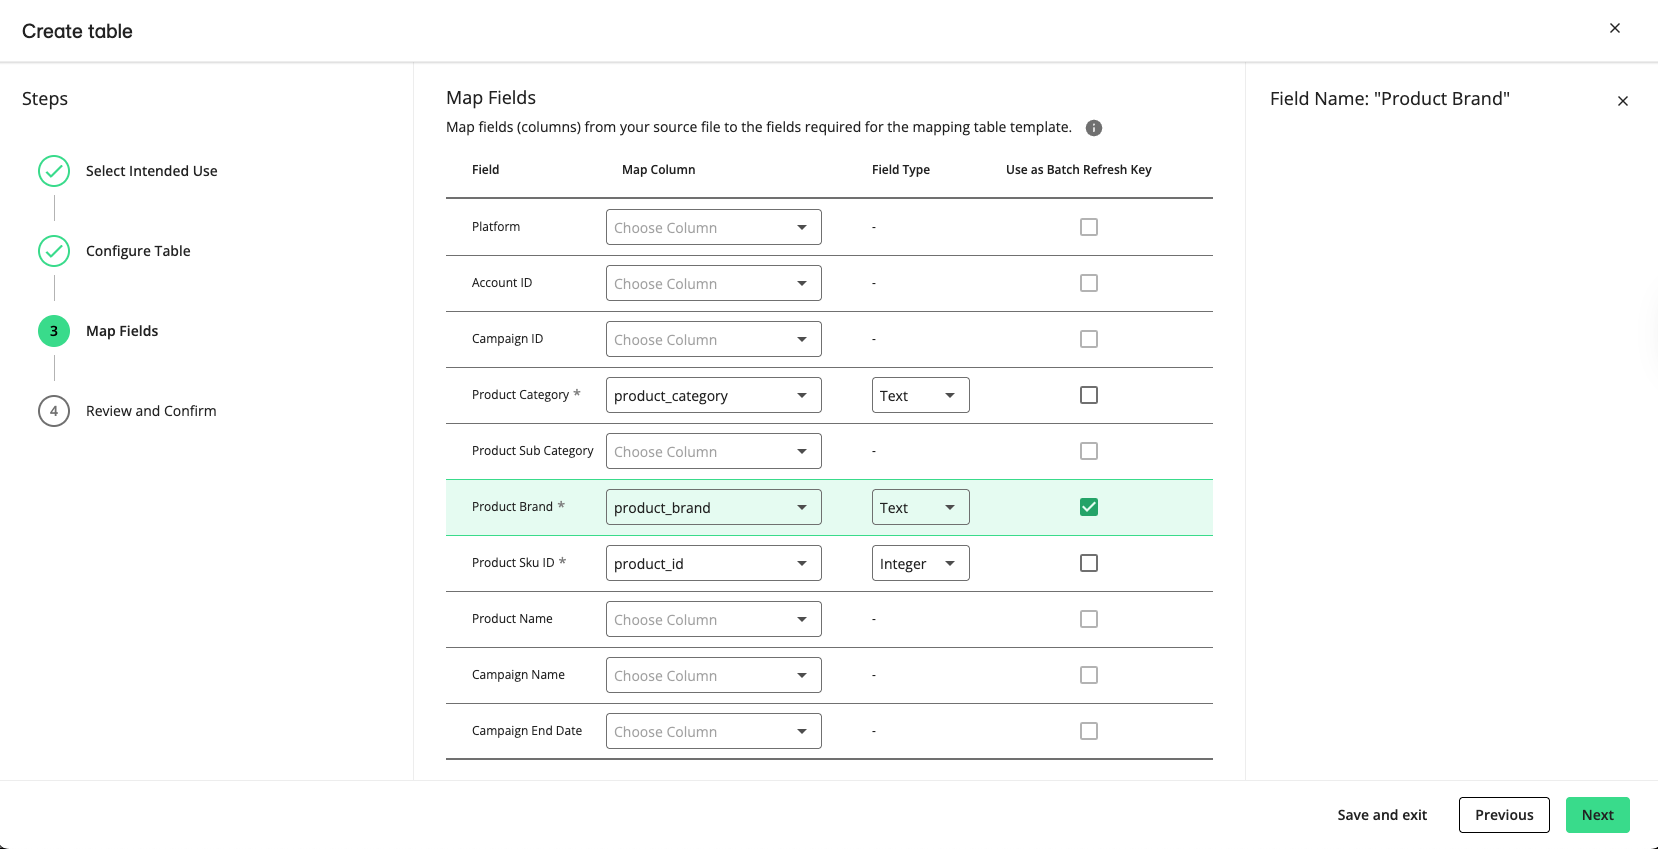The width and height of the screenshot is (1658, 849).
Task: Click the Next button
Action: [1597, 815]
